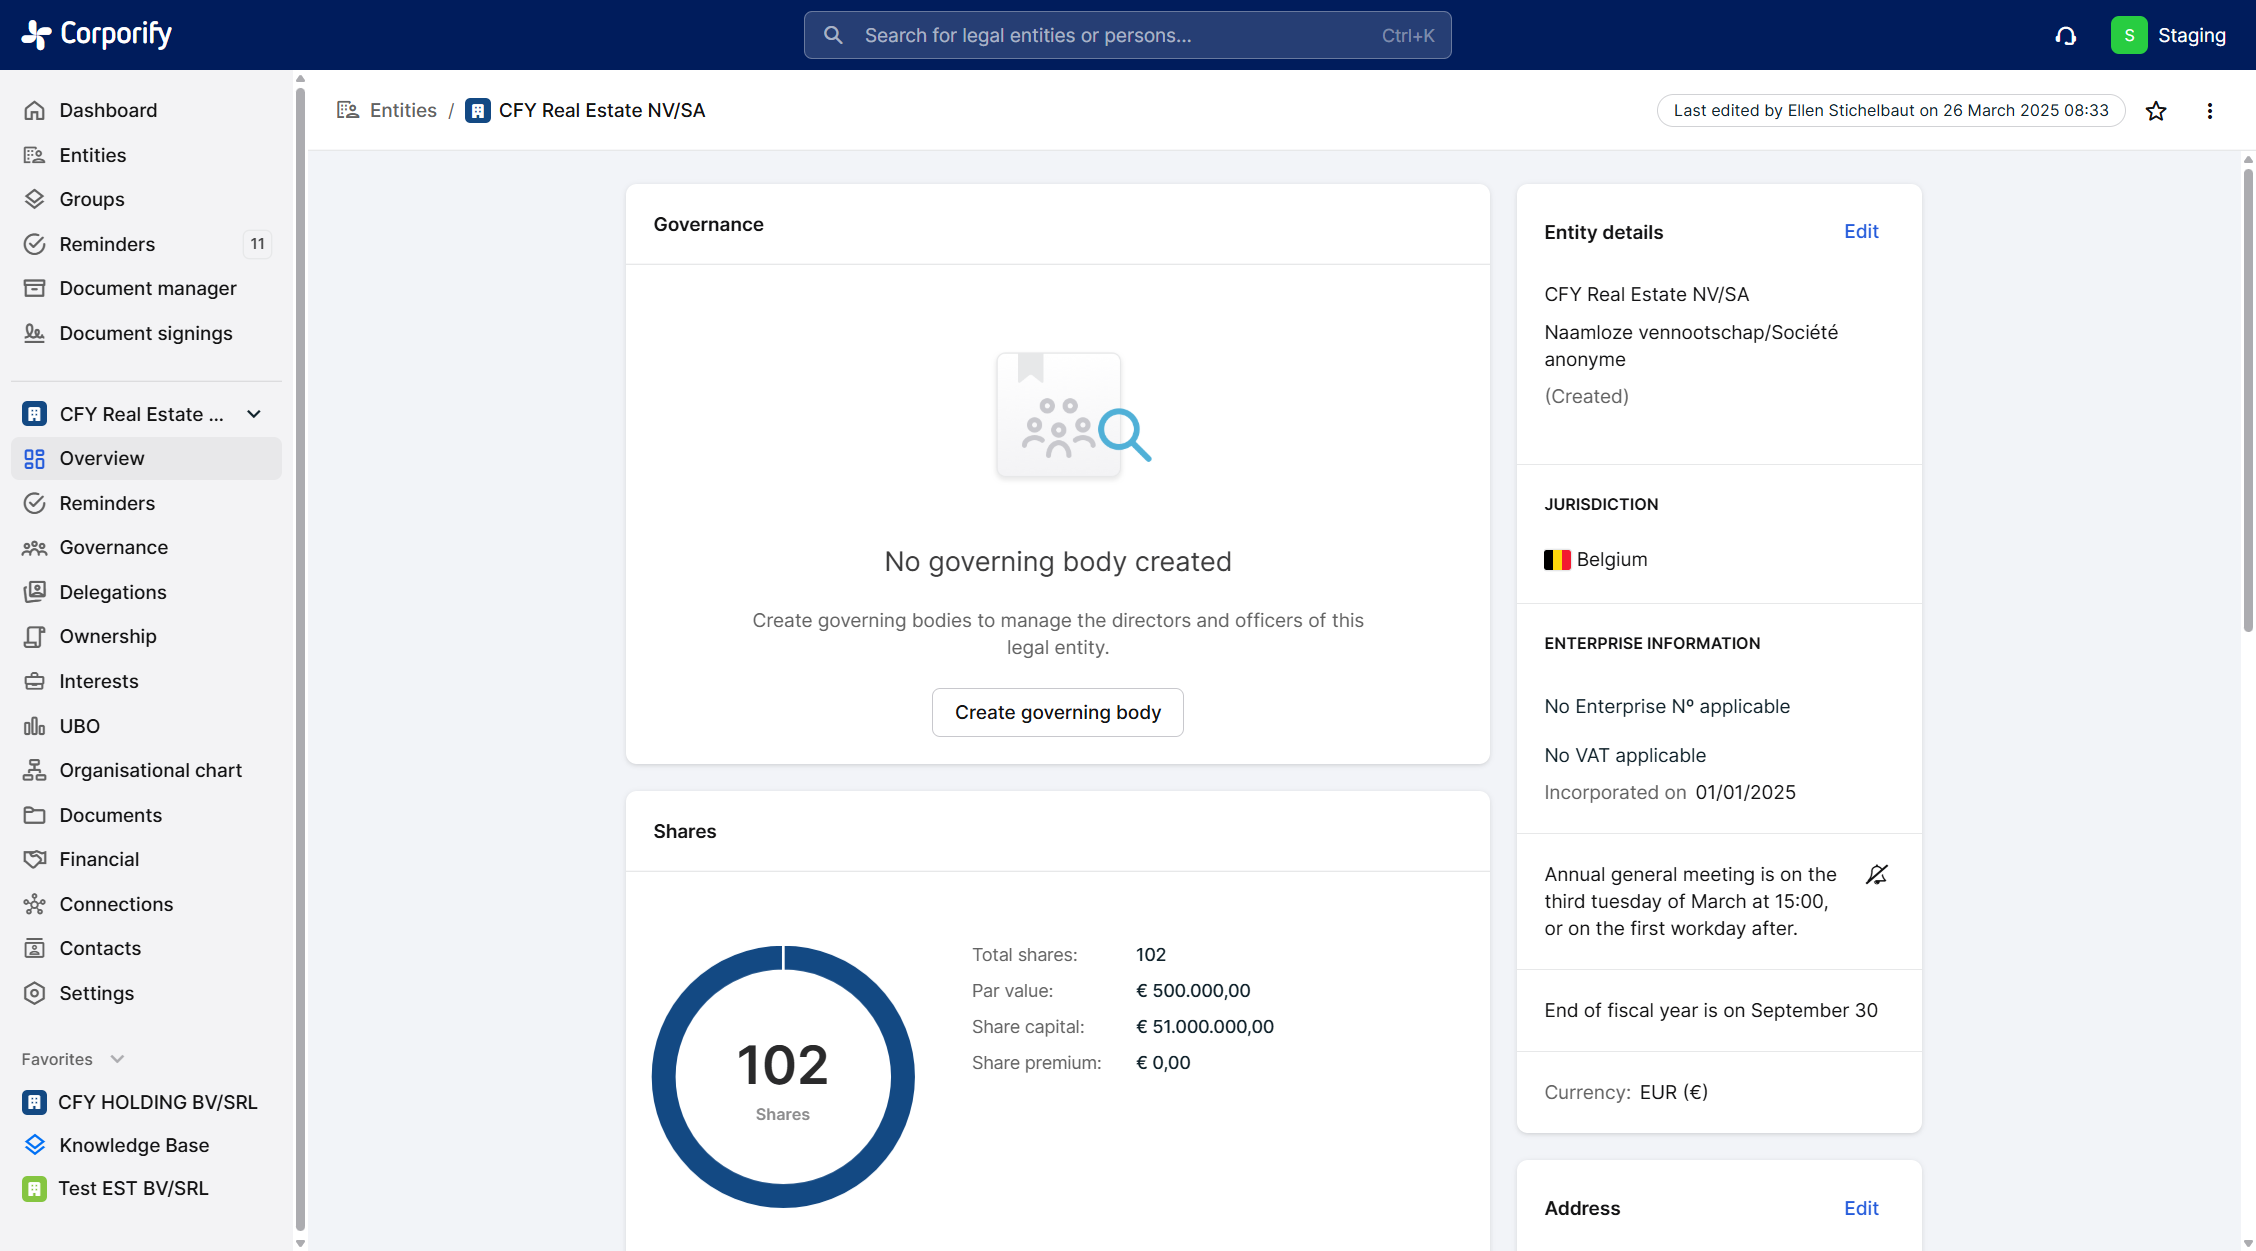Open the Delegations section
Screen dimensions: 2256x1251
[x=112, y=592]
